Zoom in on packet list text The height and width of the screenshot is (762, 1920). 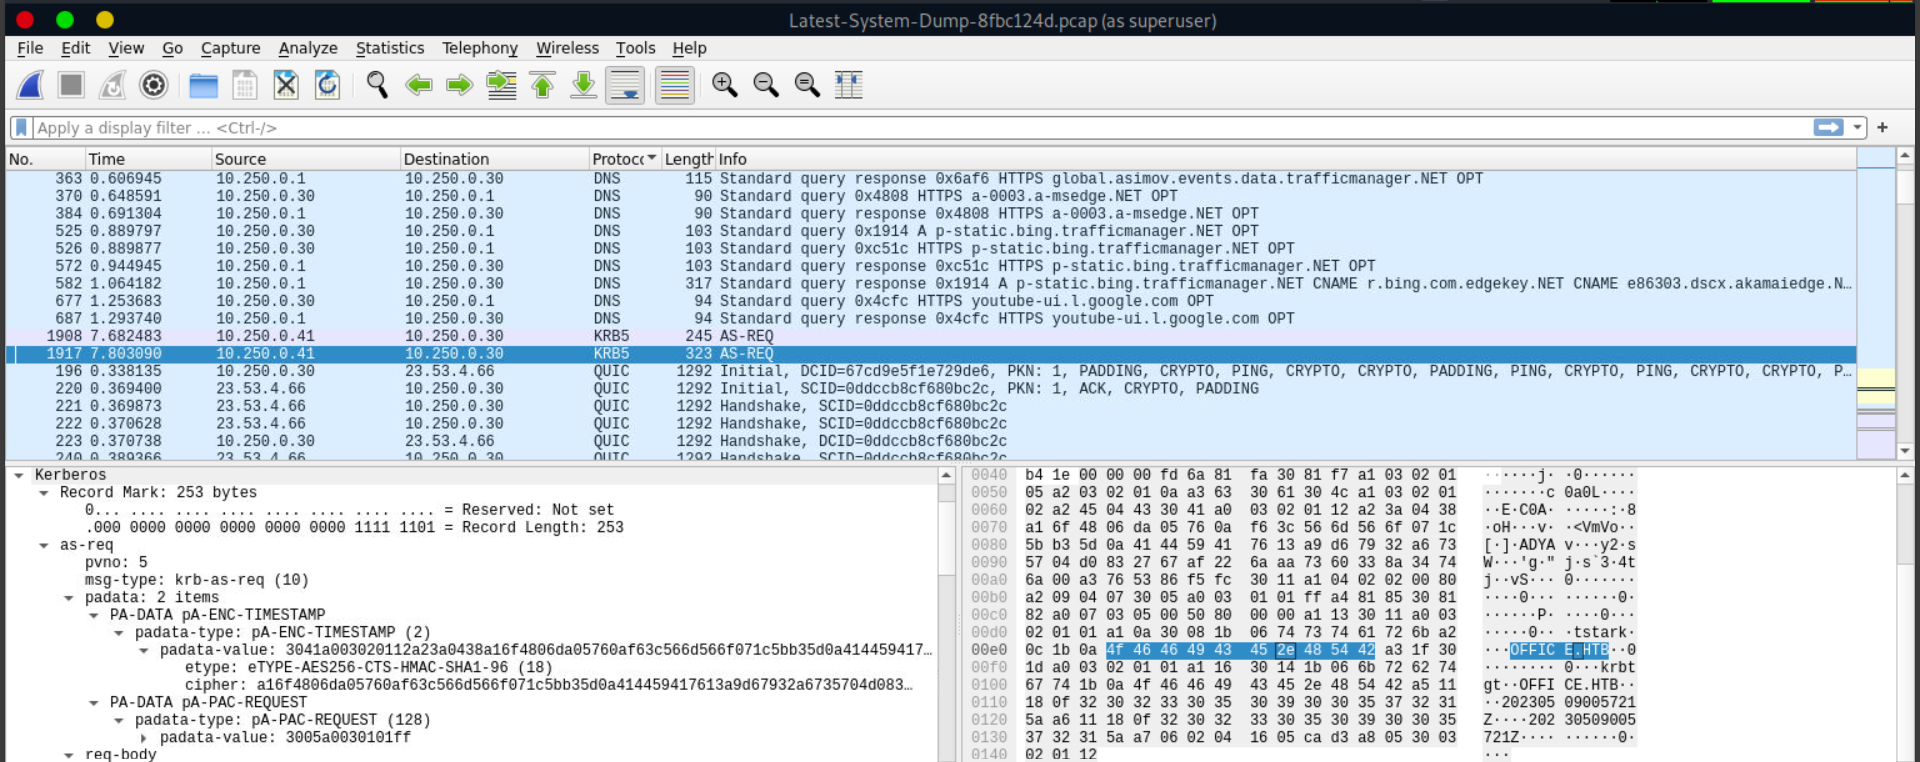tap(724, 85)
